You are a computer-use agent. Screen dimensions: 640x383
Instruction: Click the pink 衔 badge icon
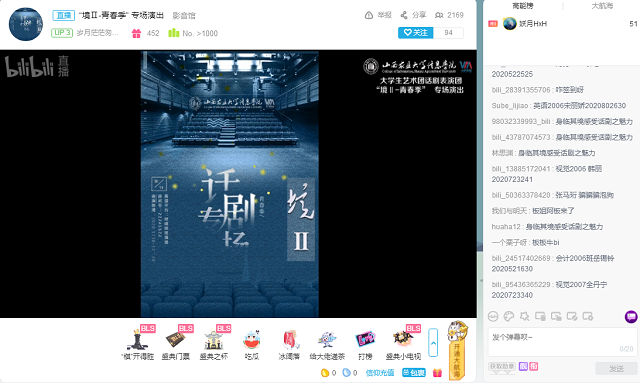point(533,366)
